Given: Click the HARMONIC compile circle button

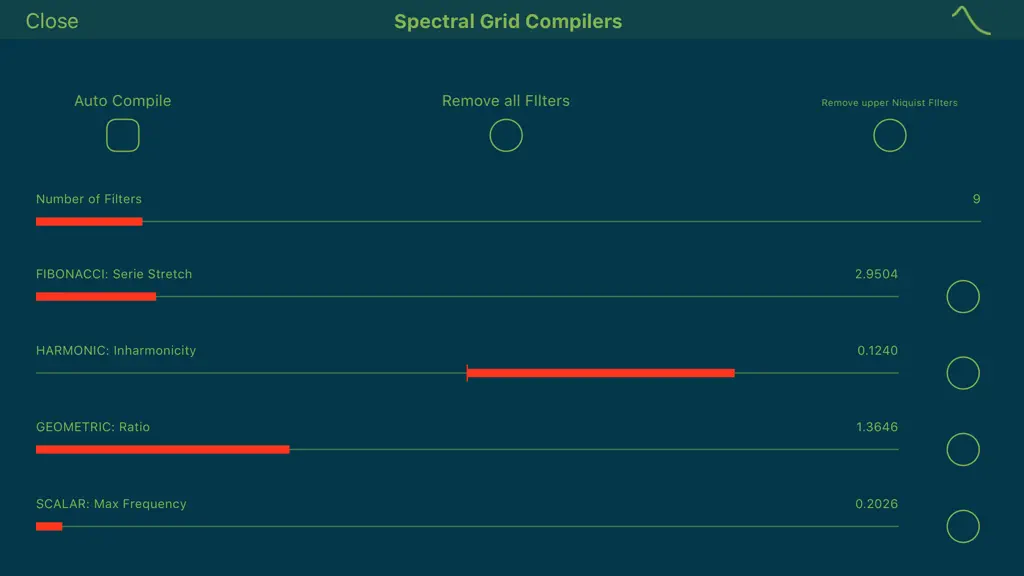Looking at the screenshot, I should 963,373.
